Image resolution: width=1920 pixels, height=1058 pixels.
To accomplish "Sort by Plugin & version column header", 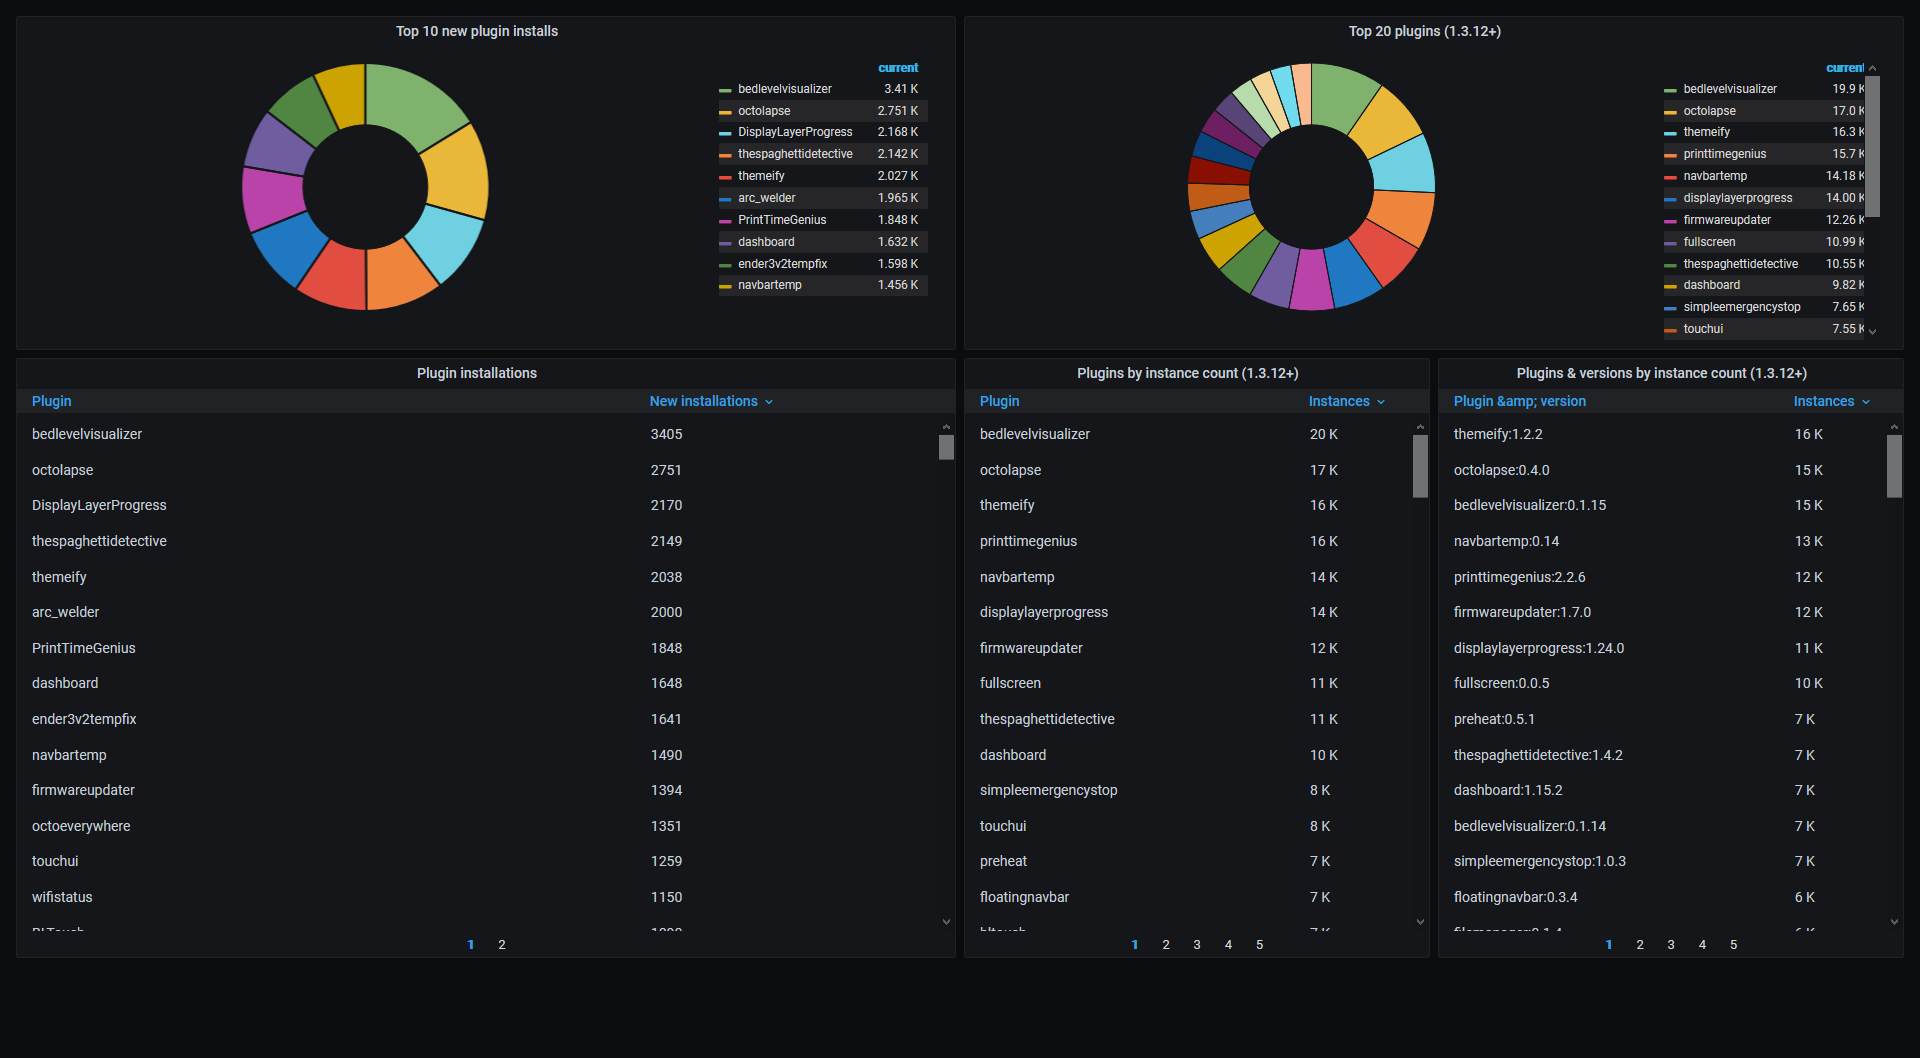I will point(1519,401).
